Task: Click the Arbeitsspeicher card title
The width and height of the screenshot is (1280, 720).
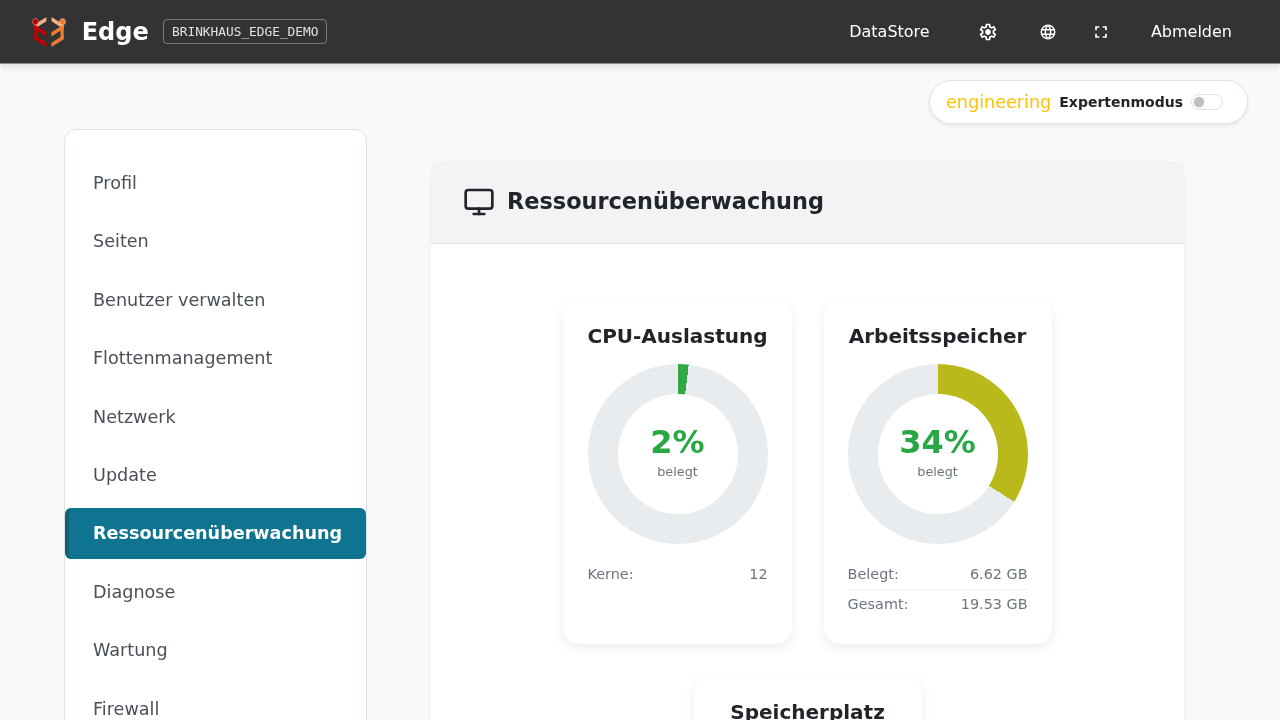Action: pyautogui.click(x=938, y=336)
